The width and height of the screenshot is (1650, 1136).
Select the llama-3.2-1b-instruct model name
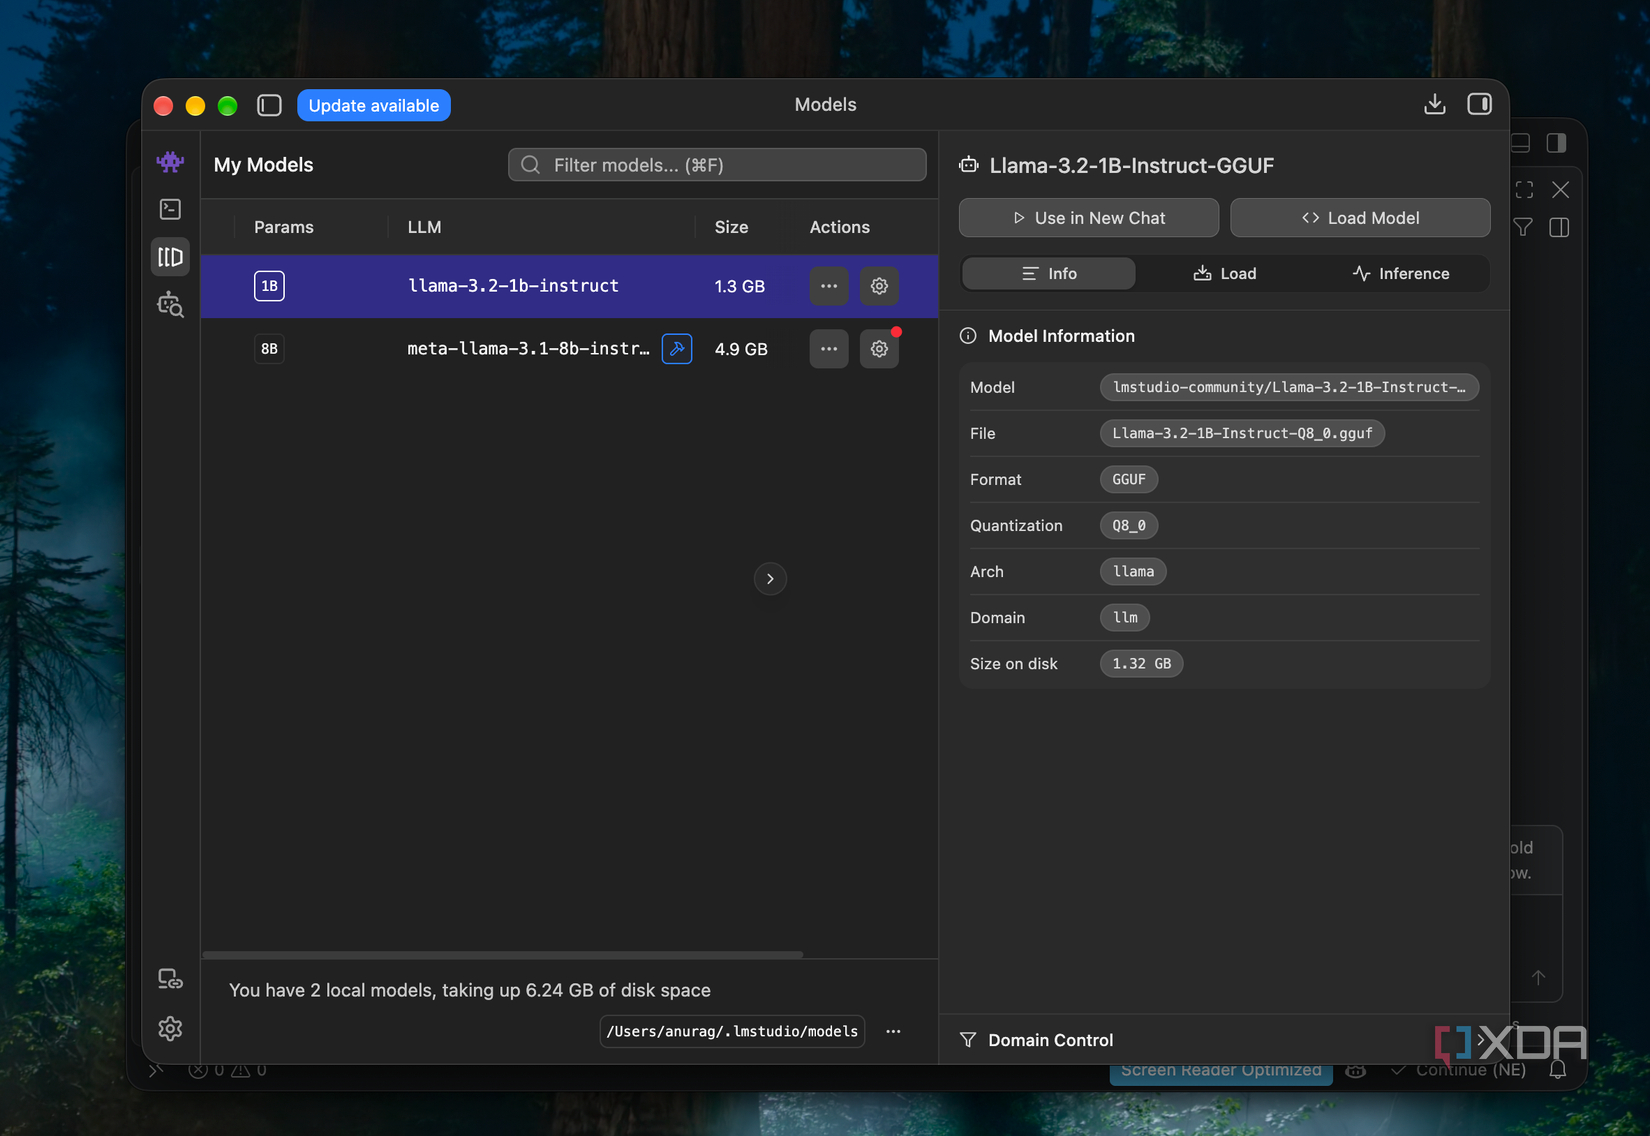coord(513,286)
